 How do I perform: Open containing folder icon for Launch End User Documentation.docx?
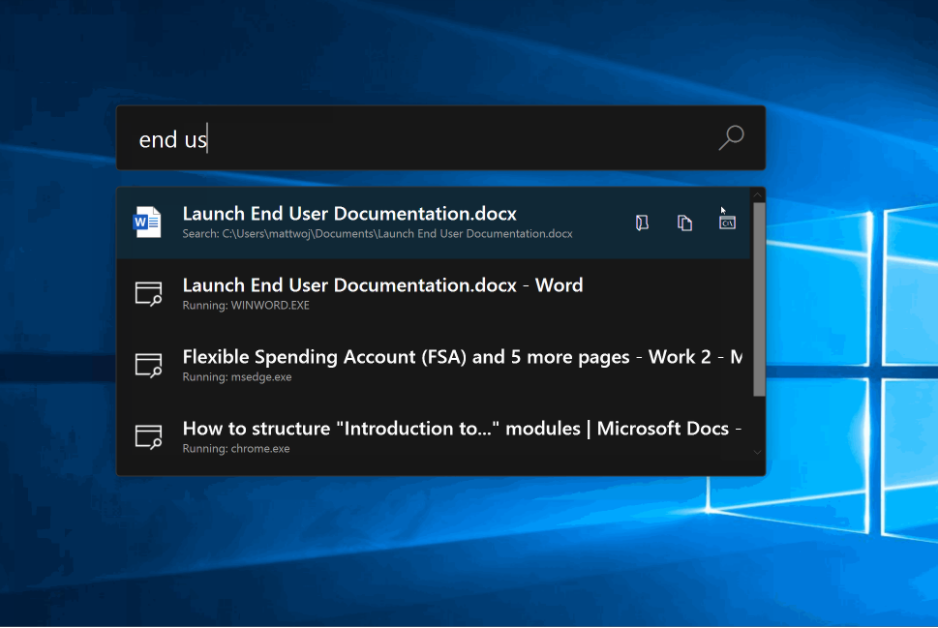pos(642,223)
